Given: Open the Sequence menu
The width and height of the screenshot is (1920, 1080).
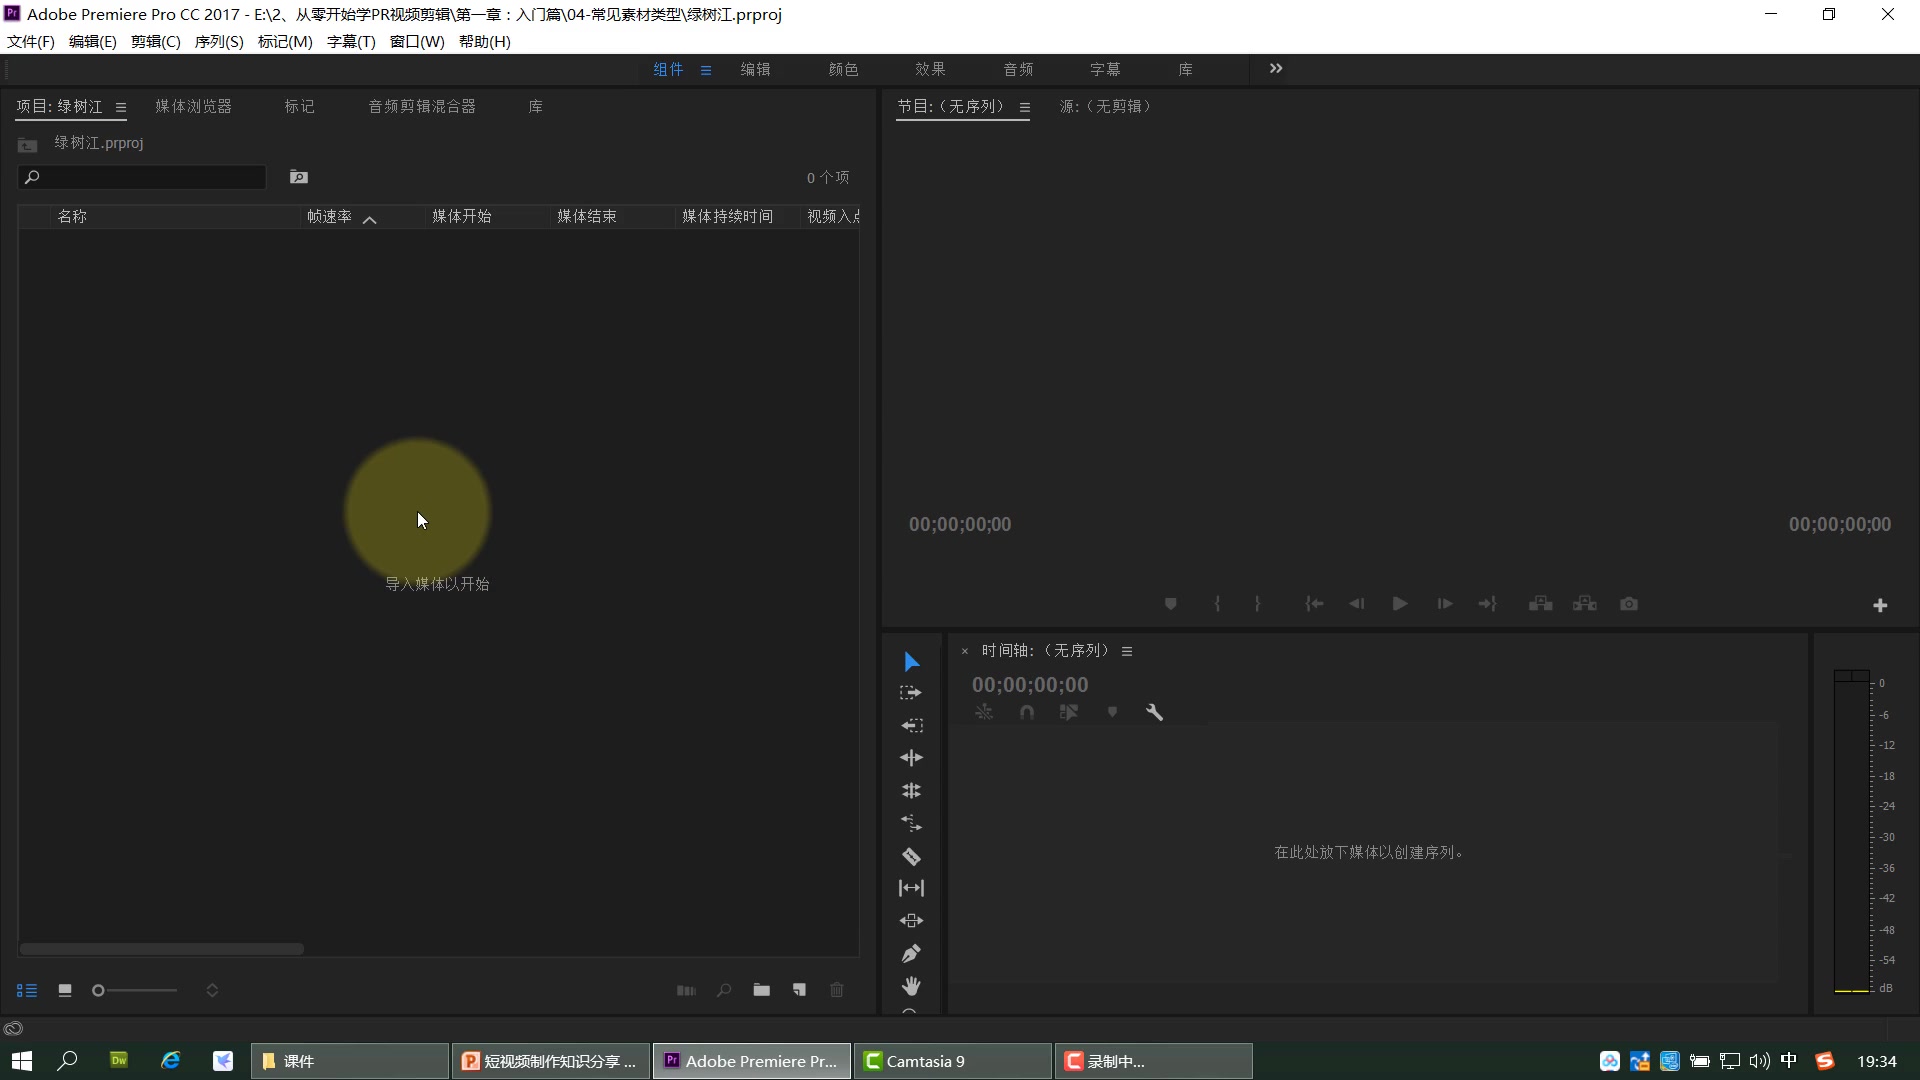Looking at the screenshot, I should click(x=219, y=41).
